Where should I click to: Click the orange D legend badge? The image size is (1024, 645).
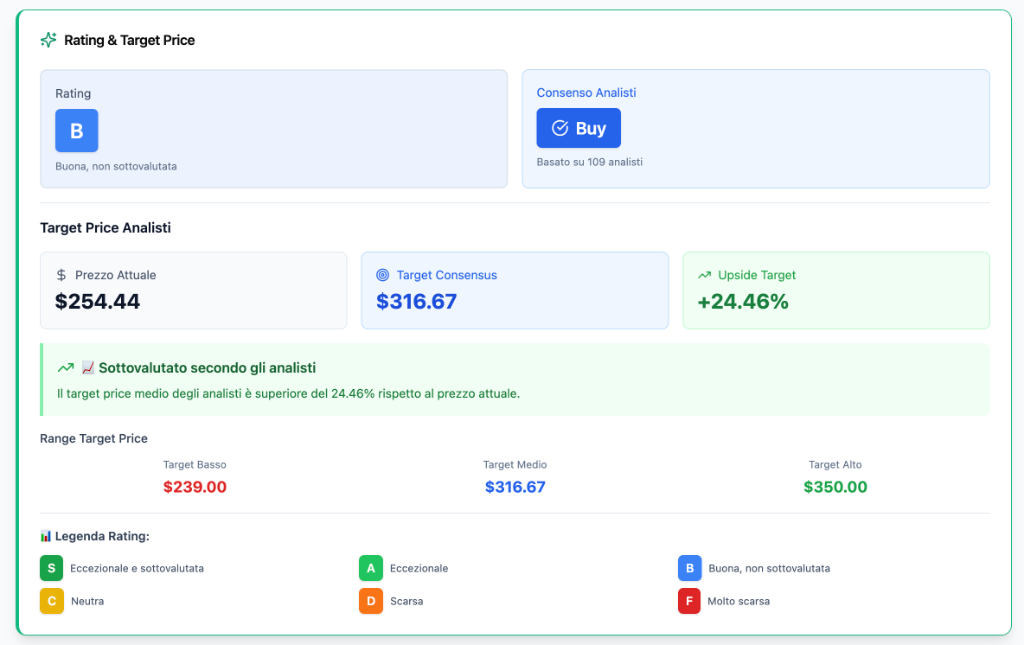pos(371,601)
